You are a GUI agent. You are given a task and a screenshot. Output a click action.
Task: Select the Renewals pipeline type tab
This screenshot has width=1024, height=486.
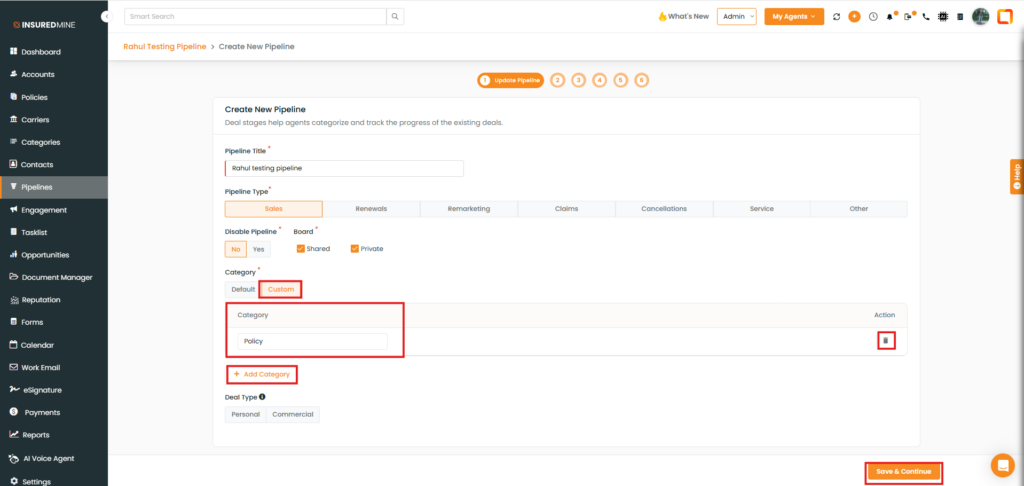371,209
